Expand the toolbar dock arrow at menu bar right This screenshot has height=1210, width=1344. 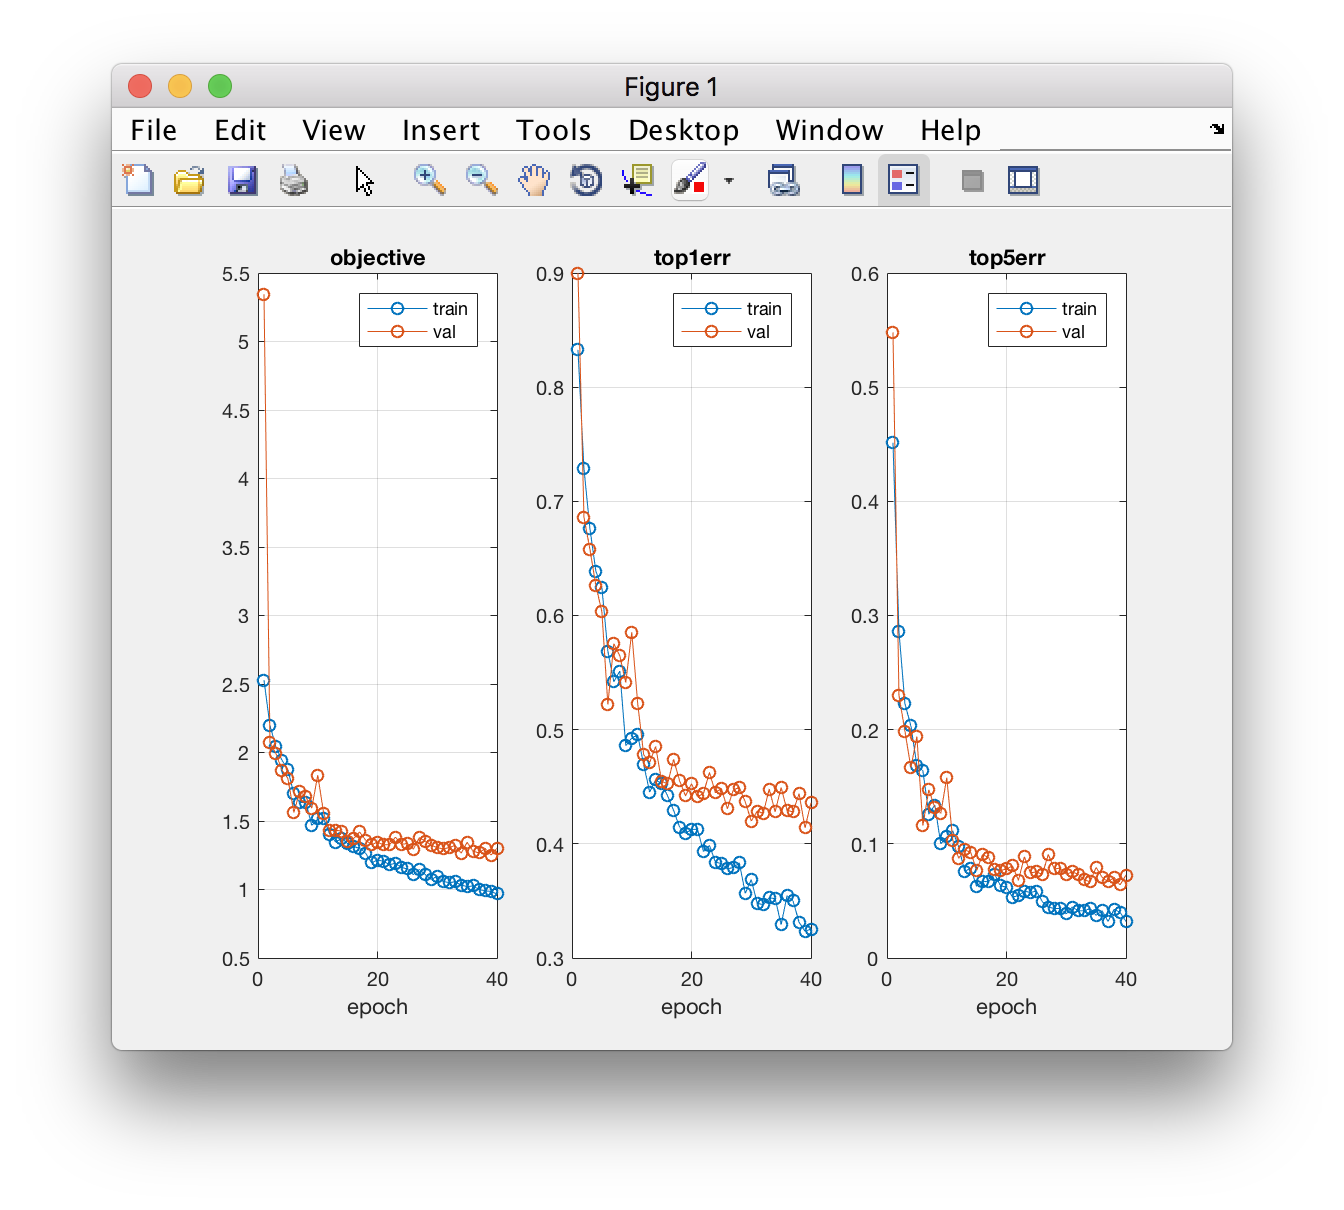(1217, 129)
